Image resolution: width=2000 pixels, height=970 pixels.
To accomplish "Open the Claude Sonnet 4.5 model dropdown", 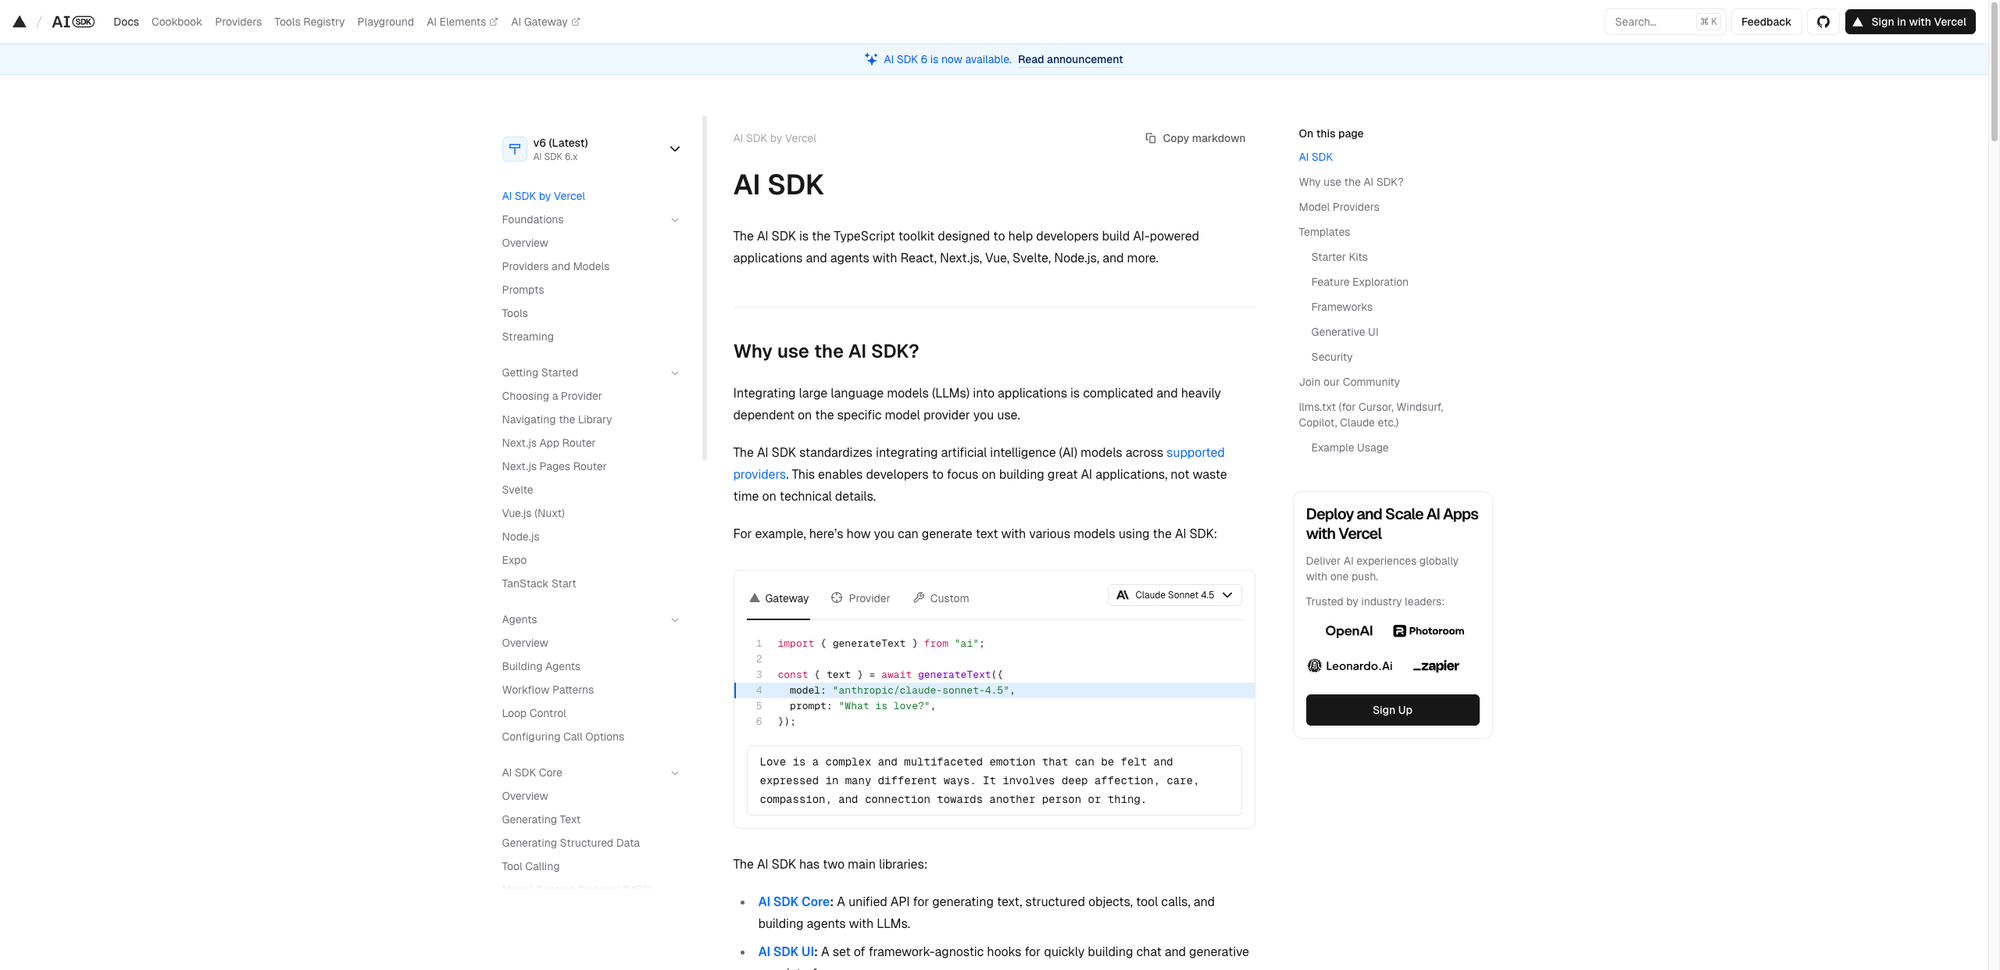I will 1175,595.
